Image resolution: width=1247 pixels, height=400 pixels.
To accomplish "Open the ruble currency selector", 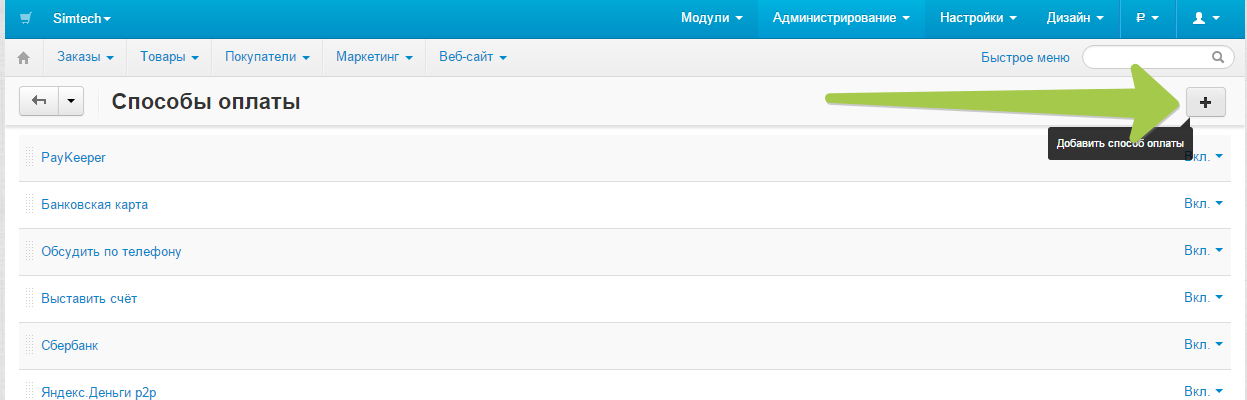I will coord(1147,18).
